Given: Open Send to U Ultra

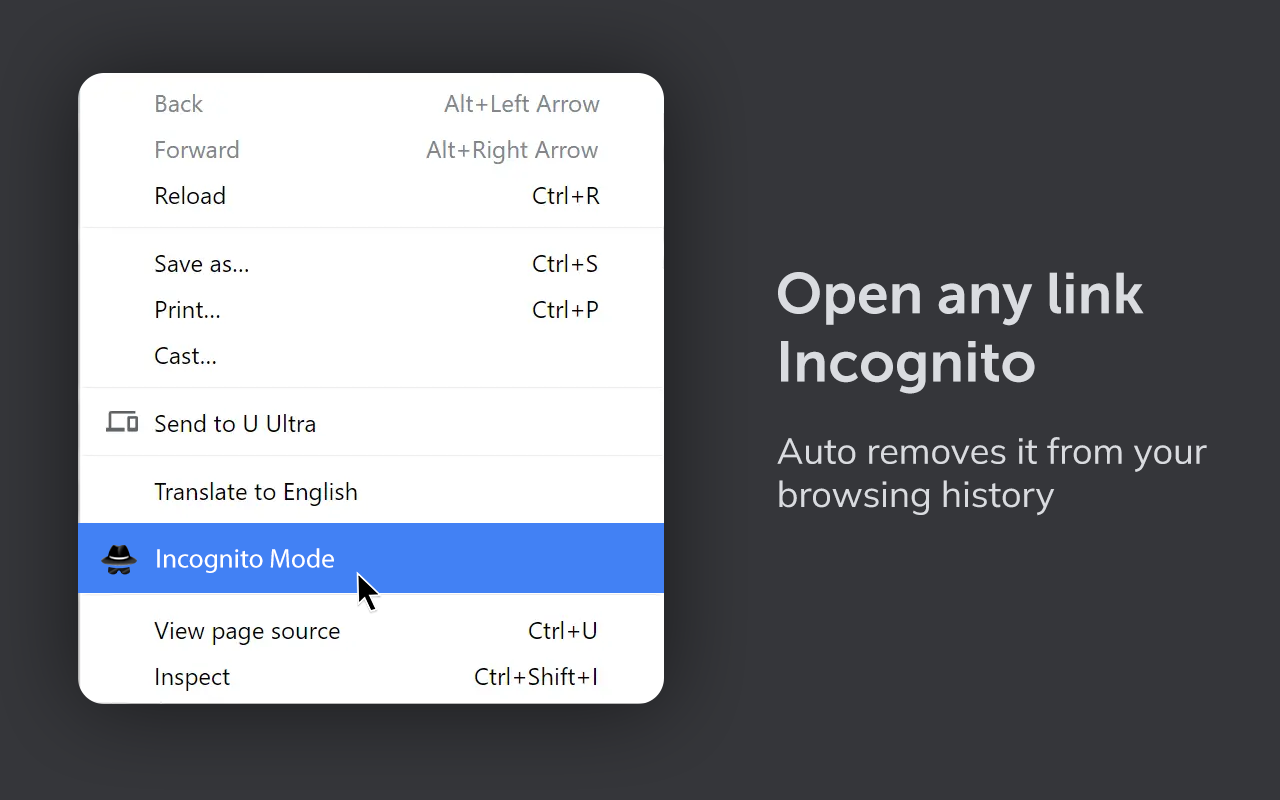Looking at the screenshot, I should click(235, 423).
